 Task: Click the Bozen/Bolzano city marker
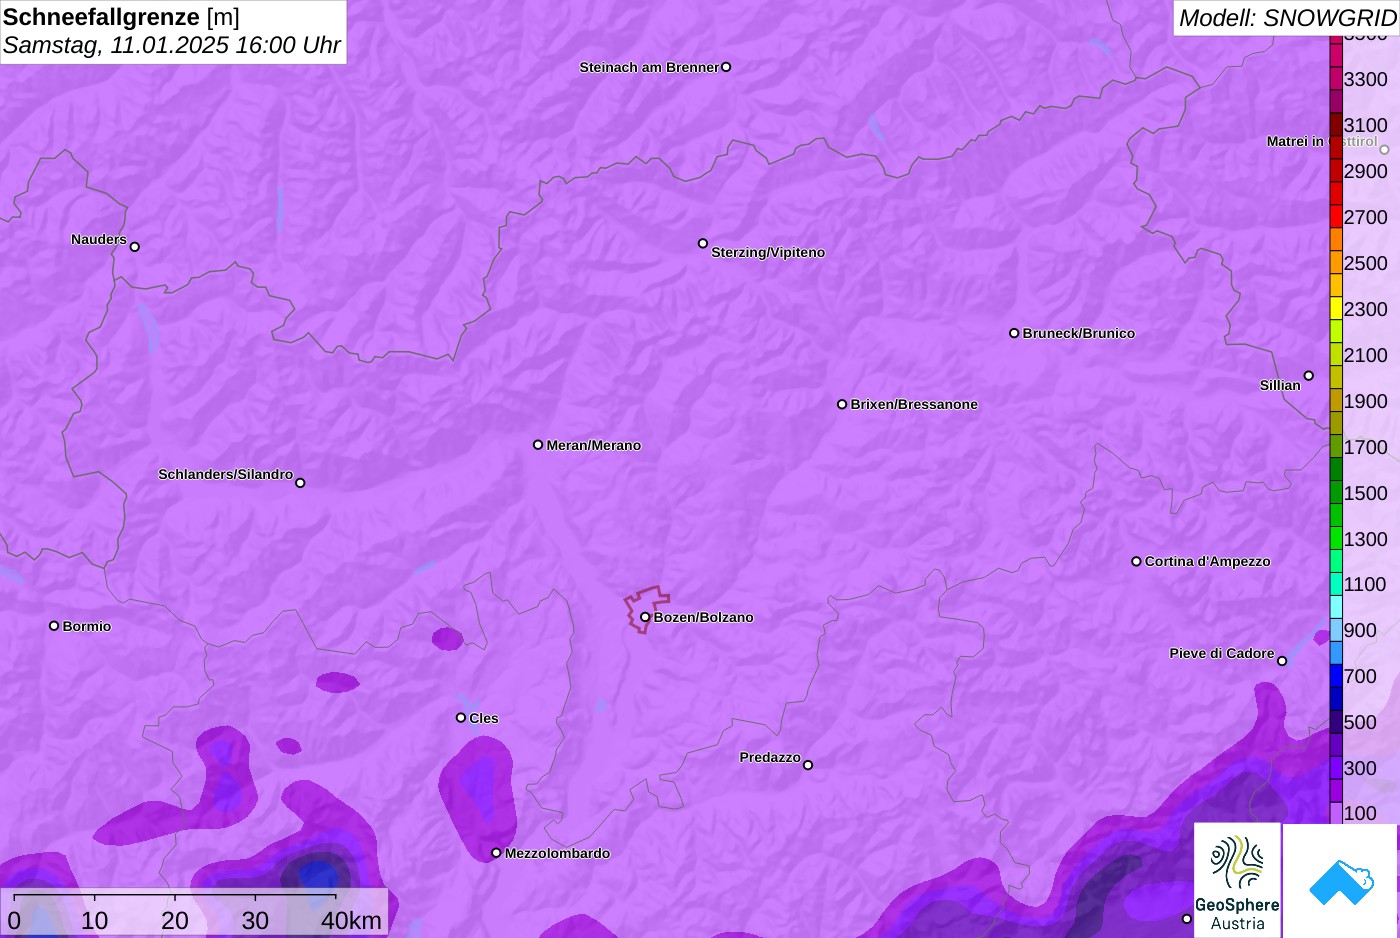645,617
